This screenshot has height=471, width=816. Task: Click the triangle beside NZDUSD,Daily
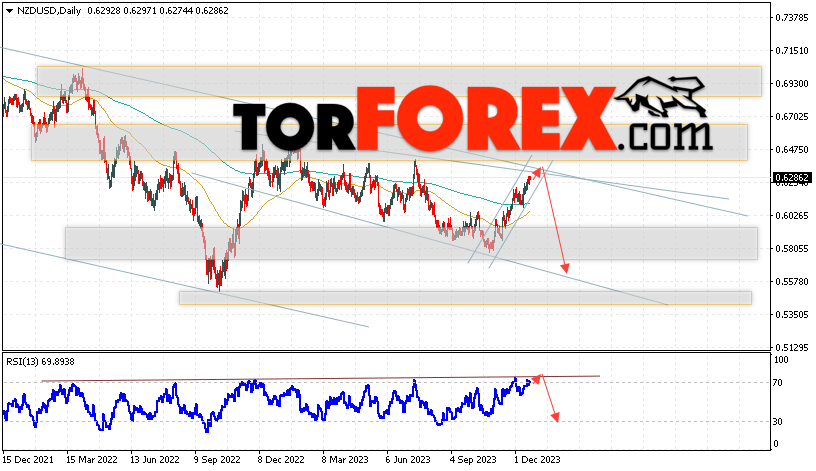coord(9,11)
